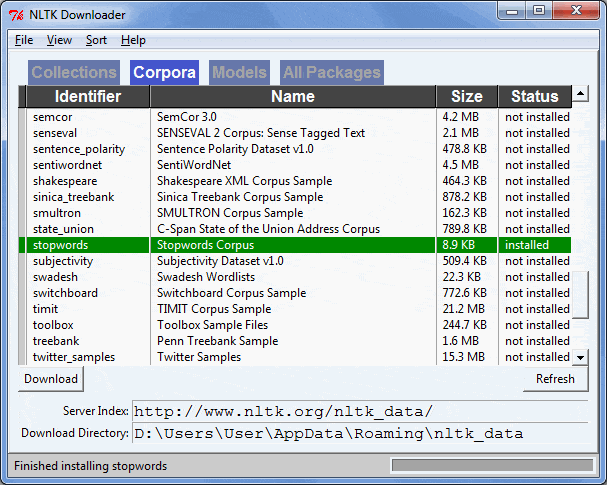Click SENSEVAL 2 Corpus: Sense Tagged Text
Viewport: 607px width, 485px height.
click(x=261, y=133)
